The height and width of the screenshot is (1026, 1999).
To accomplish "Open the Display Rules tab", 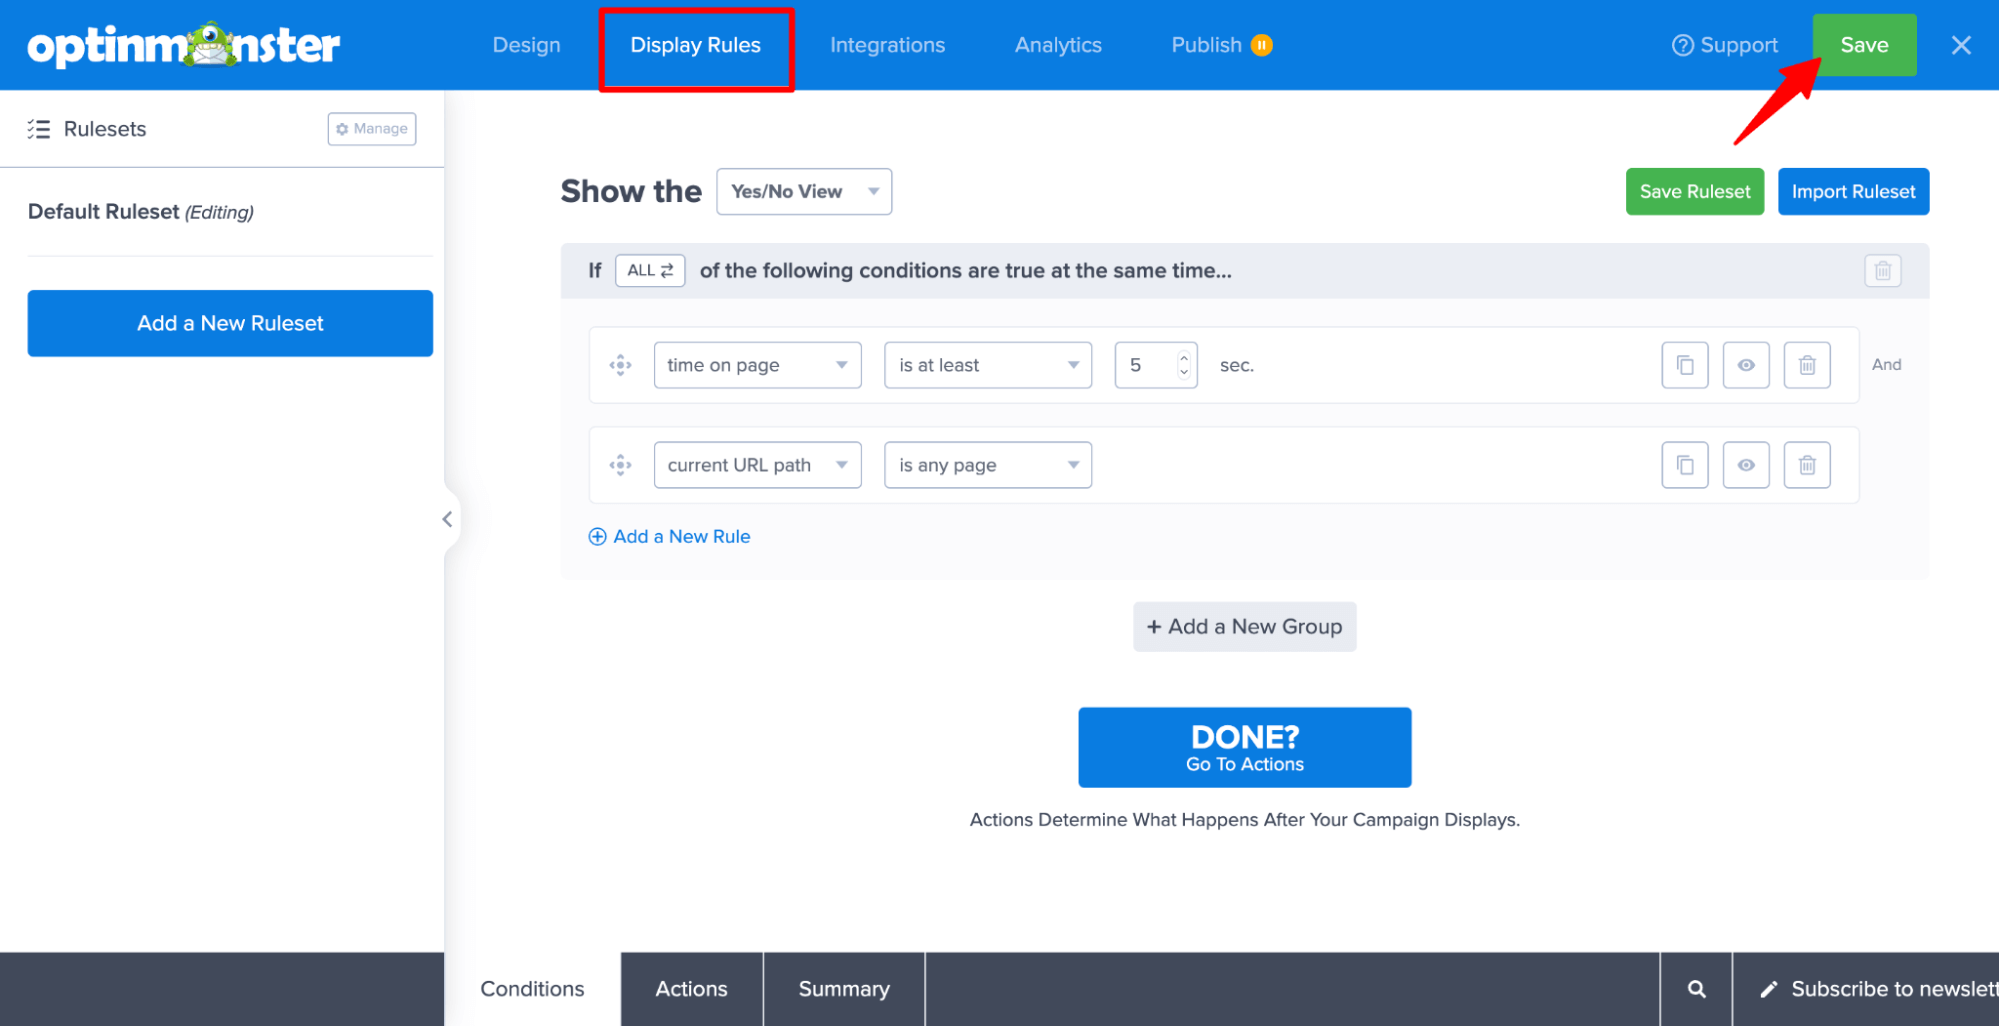I will coord(695,45).
